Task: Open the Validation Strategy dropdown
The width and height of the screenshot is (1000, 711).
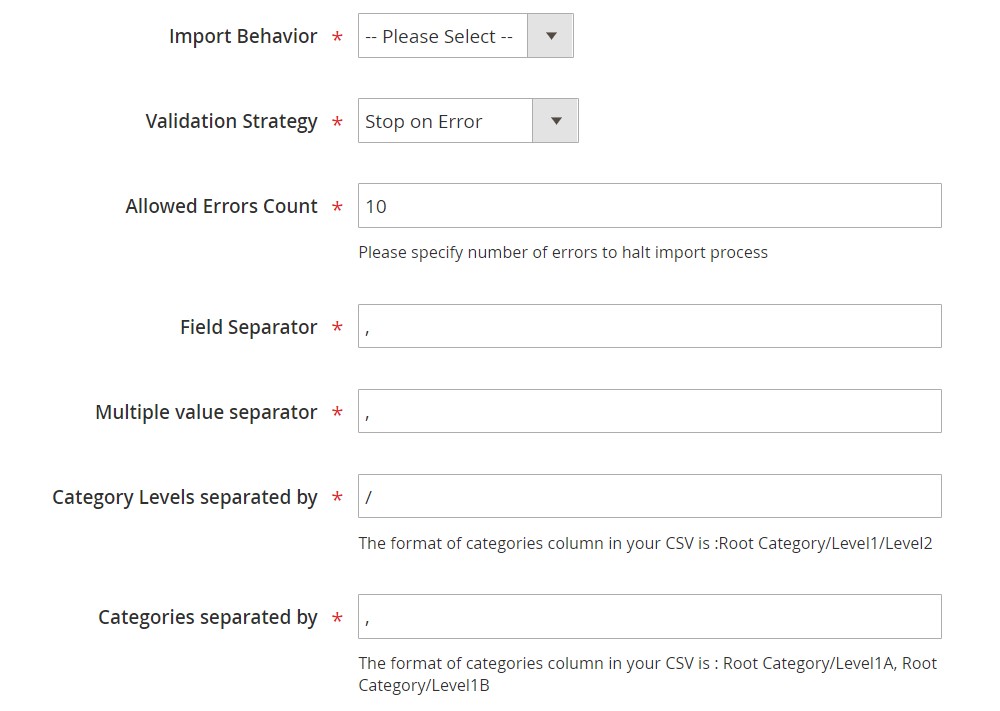Action: point(446,122)
